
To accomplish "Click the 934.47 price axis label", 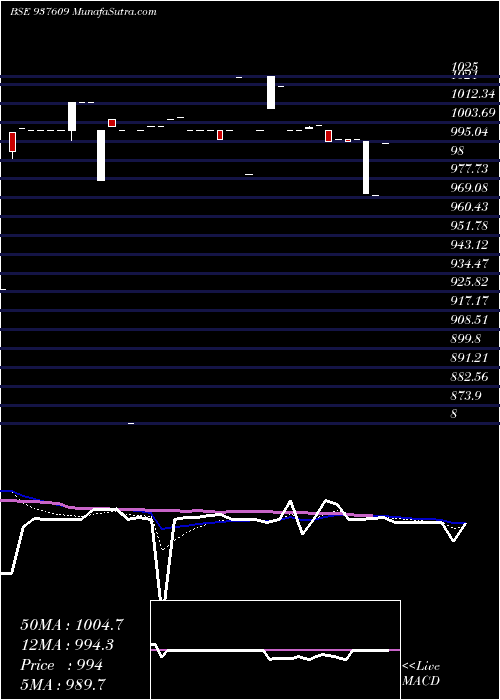I will point(470,264).
